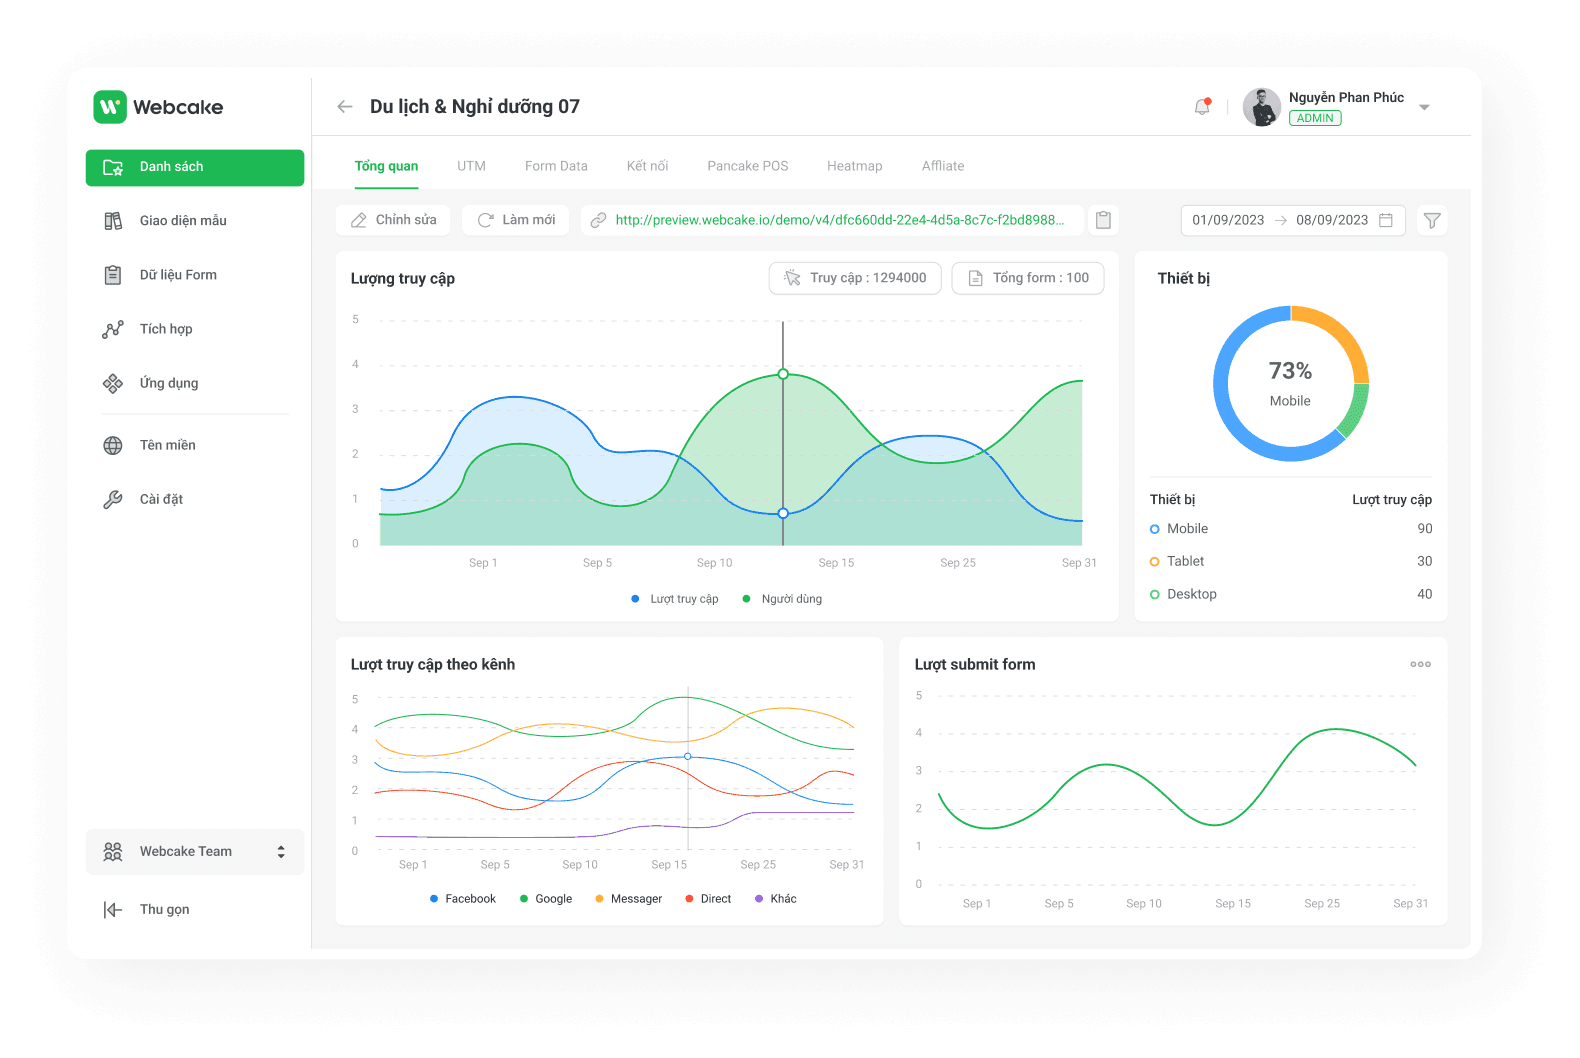This screenshot has height=1058, width=1580.
Task: Go back using the left arrow
Action: pos(345,107)
